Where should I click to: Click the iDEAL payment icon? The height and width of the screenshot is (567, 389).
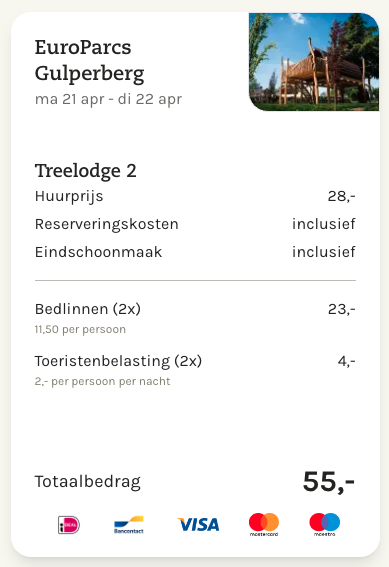[x=69, y=525]
